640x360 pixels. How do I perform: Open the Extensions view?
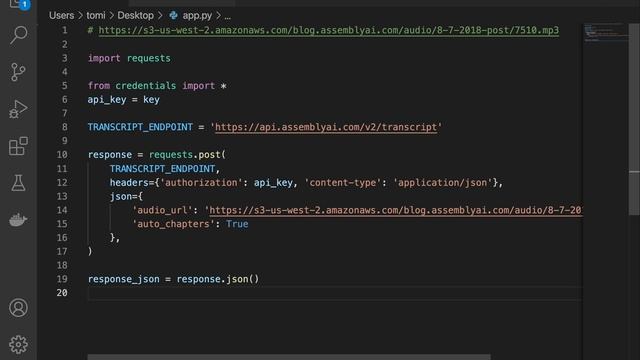pyautogui.click(x=18, y=146)
